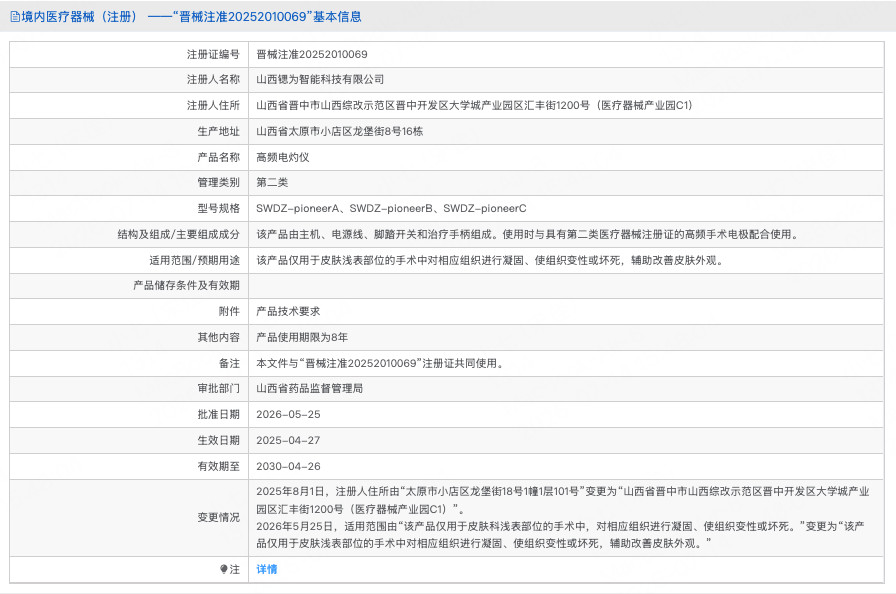Select expiry date 2030-04-26
Viewport: 896px width, 594px height.
(x=288, y=466)
